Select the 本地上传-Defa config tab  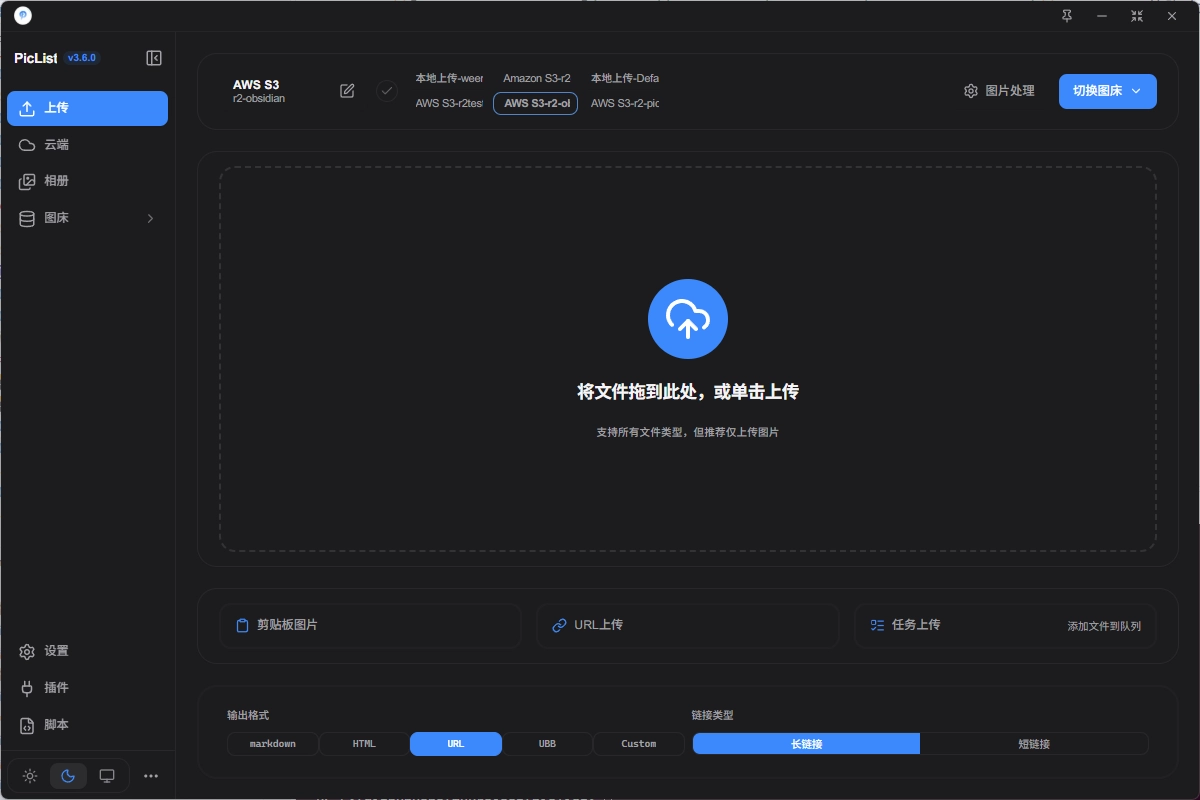(625, 78)
